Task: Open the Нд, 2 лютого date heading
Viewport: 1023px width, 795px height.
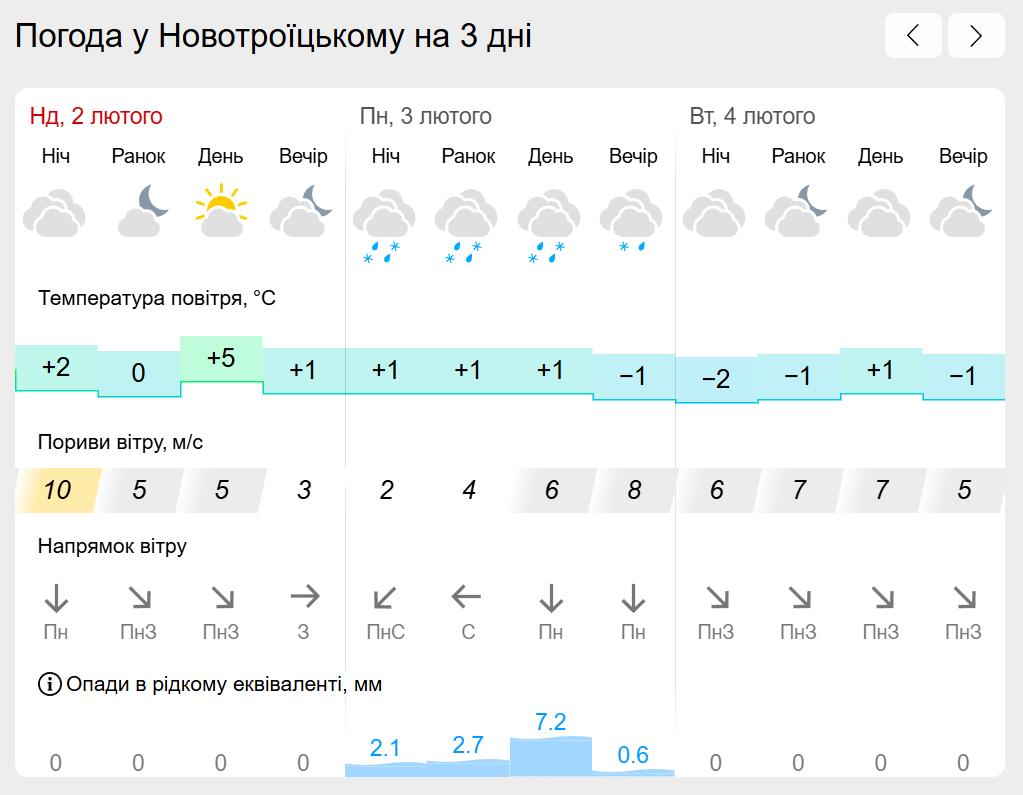Action: point(96,116)
